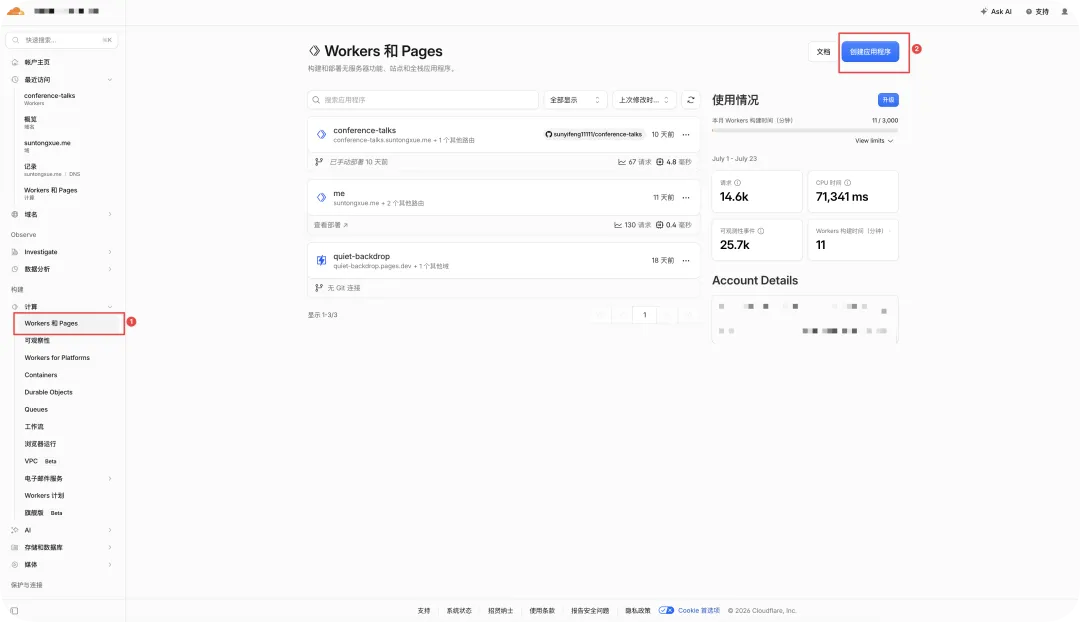This screenshot has height=622, width=1080.
Task: Open the me application
Action: [x=339, y=194]
